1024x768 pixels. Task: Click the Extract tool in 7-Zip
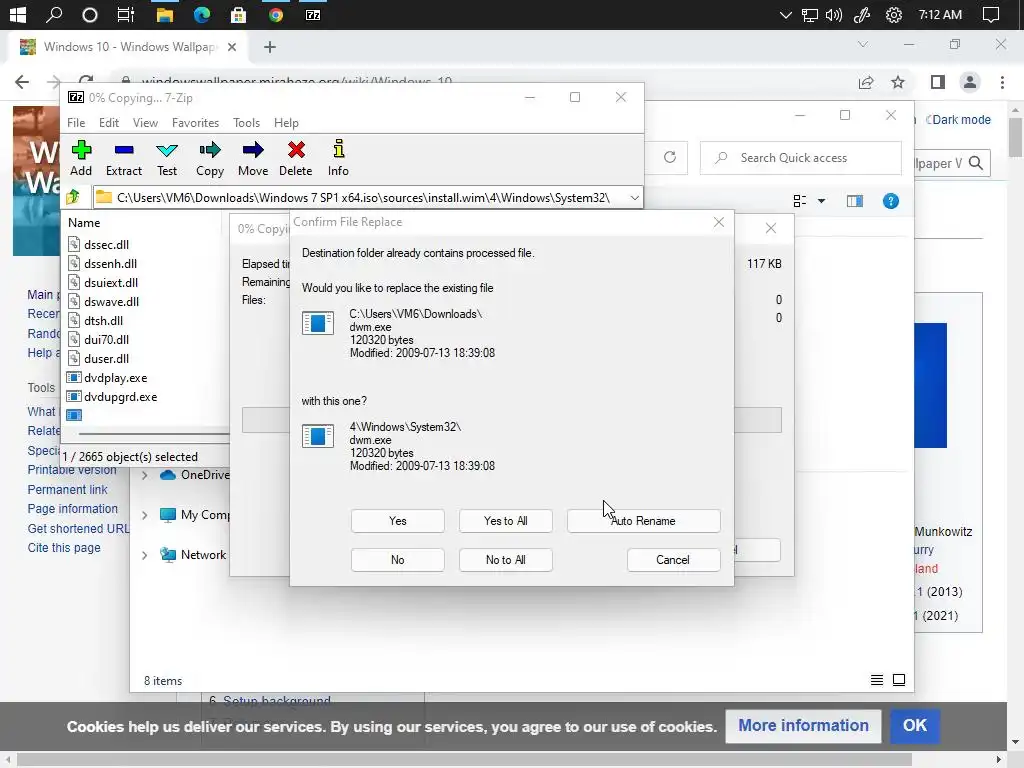point(123,158)
